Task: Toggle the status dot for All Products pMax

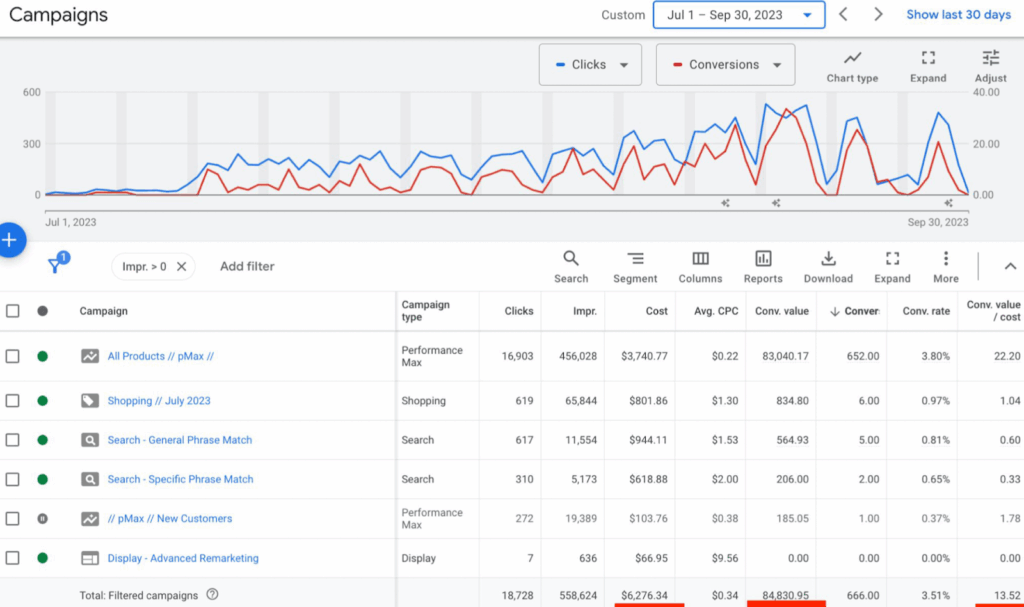Action: (42, 356)
